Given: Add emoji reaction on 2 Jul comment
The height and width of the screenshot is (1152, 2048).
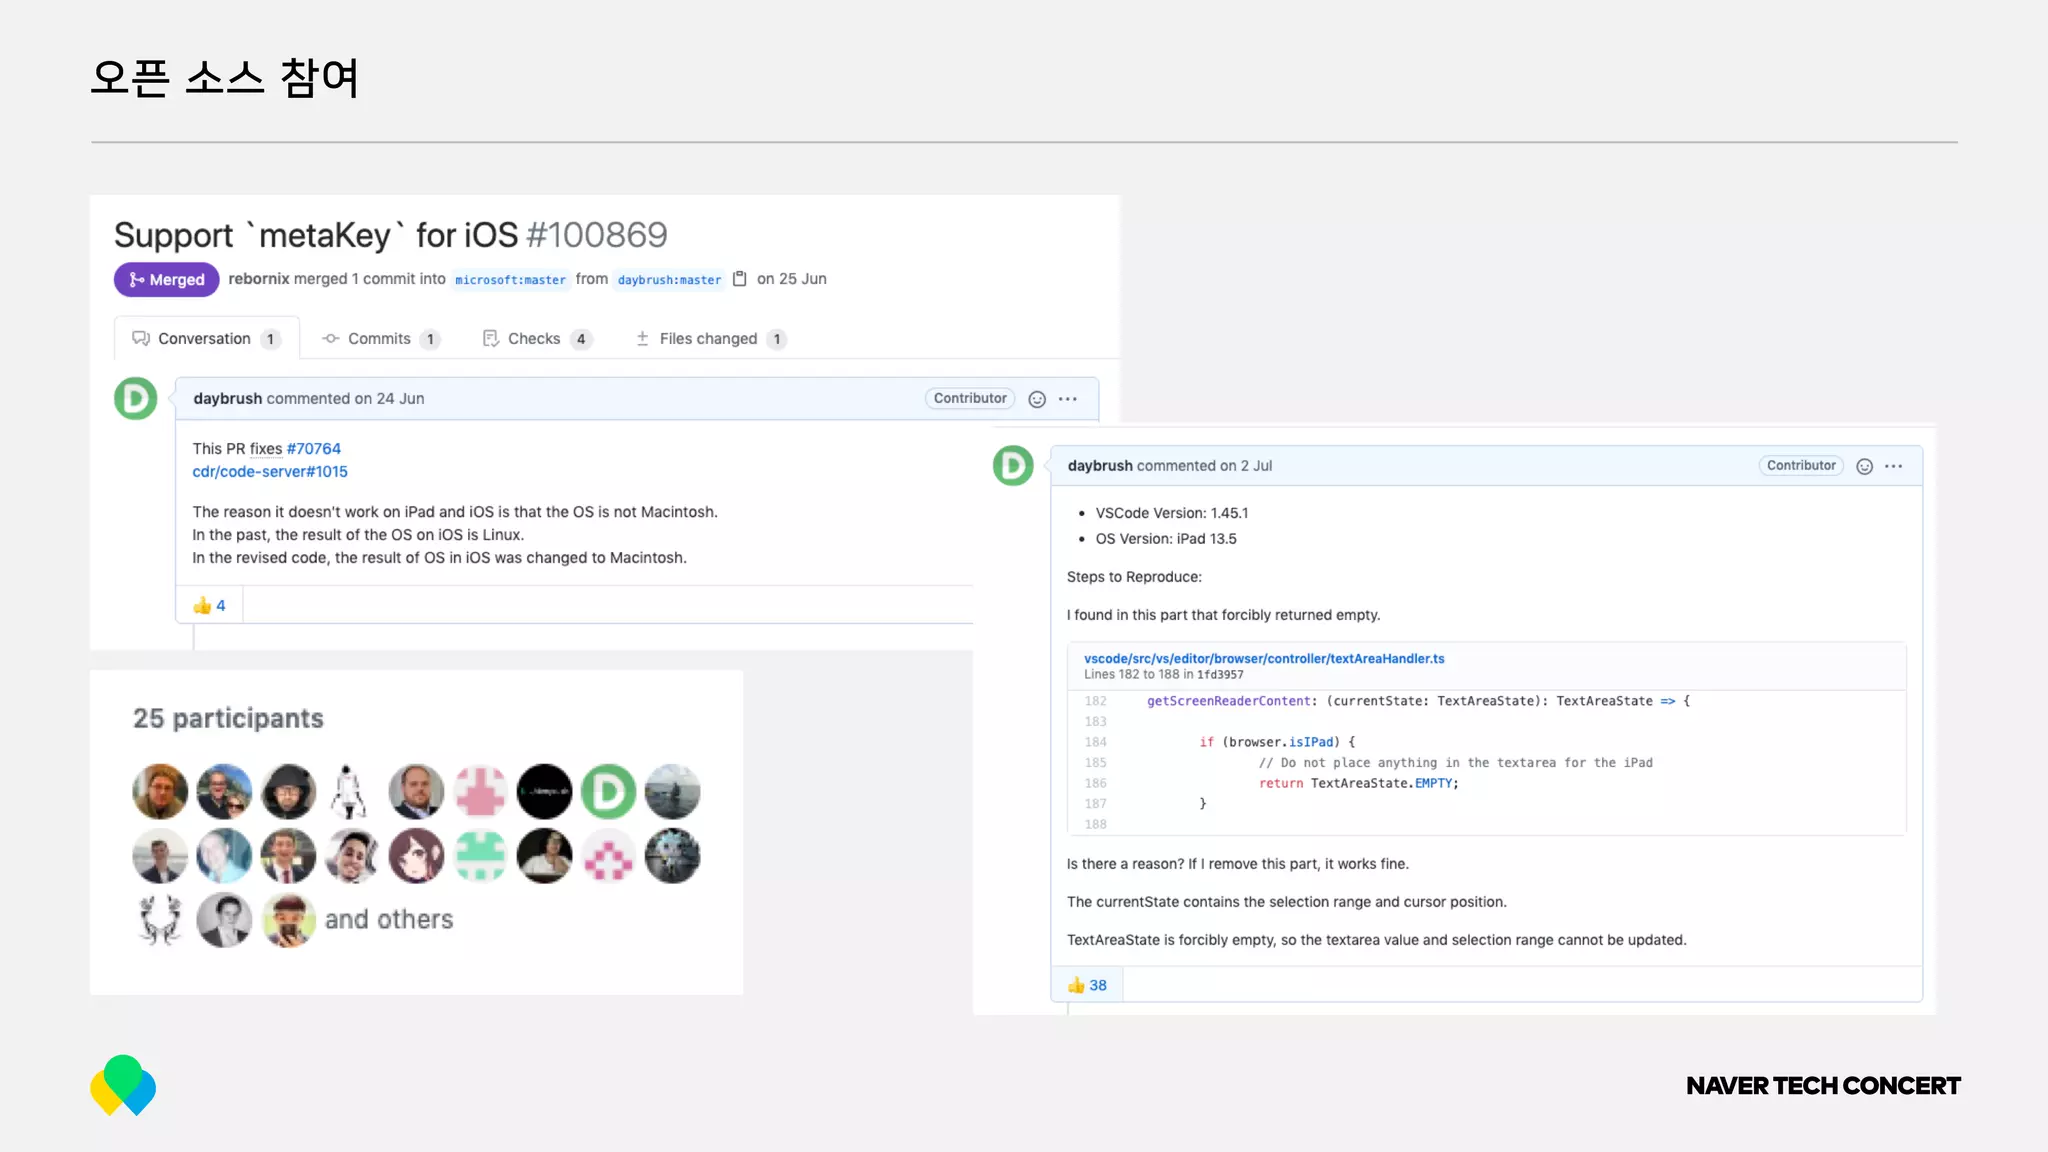Looking at the screenshot, I should point(1864,466).
